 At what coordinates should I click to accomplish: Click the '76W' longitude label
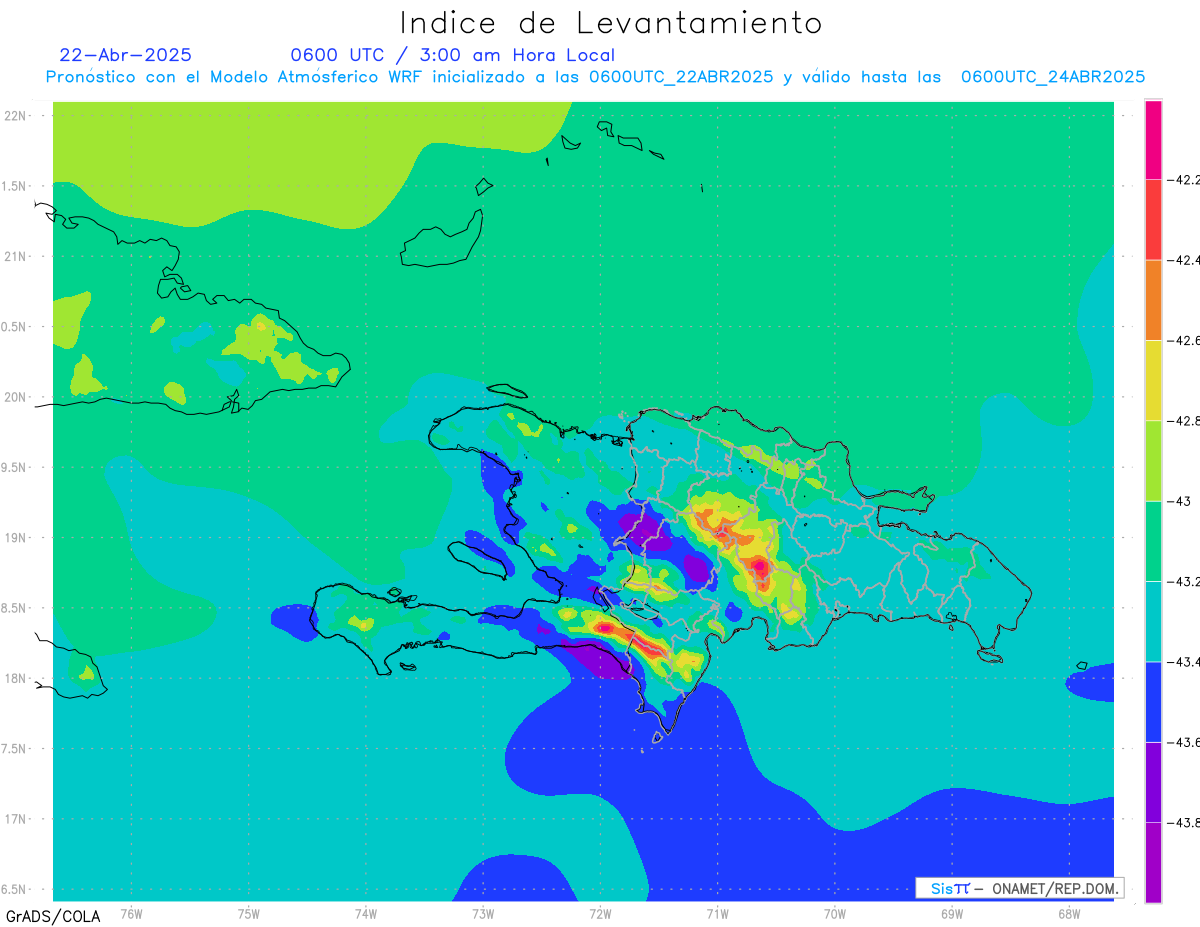pos(131,913)
